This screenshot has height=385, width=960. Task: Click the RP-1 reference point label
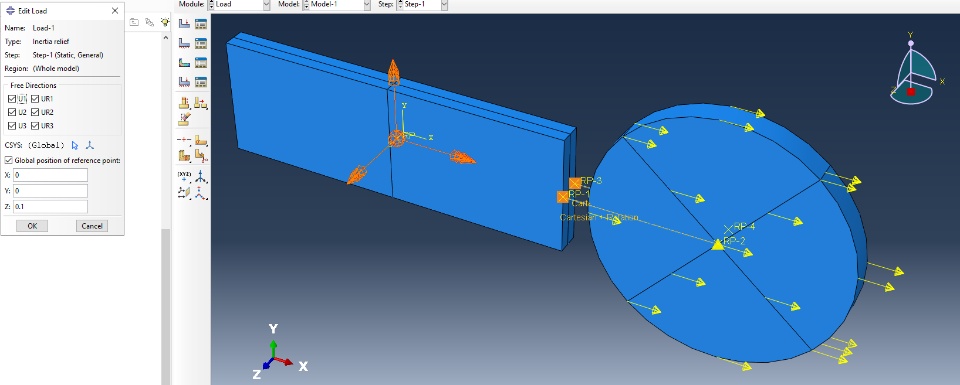tap(579, 194)
